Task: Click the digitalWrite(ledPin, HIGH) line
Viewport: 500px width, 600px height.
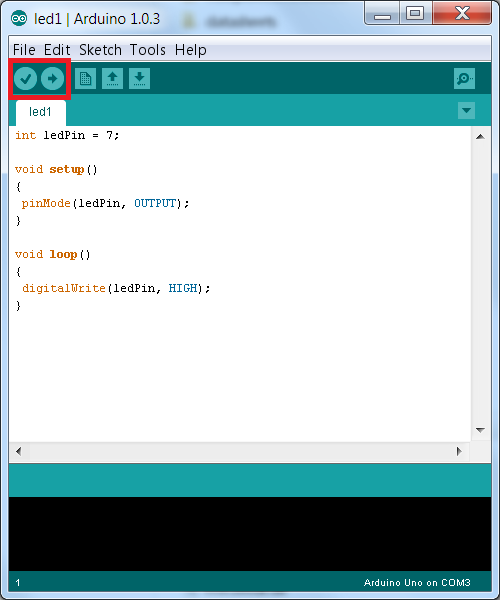Action: 116,288
